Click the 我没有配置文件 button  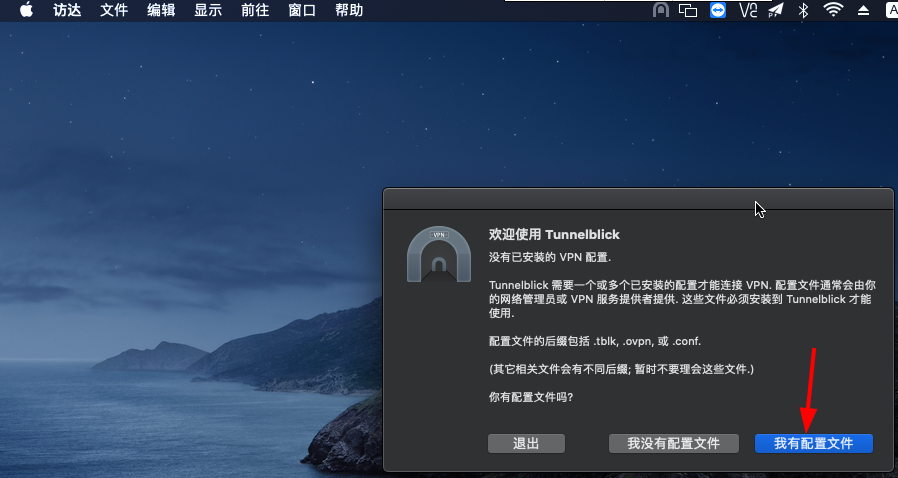click(674, 443)
